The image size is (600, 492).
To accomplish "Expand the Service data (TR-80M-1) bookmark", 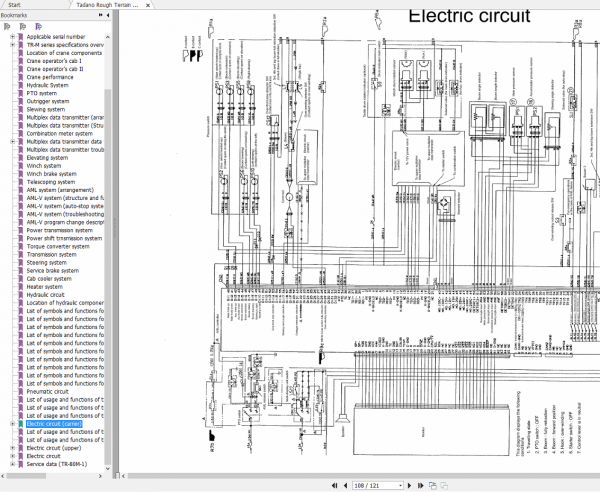I will point(12,464).
